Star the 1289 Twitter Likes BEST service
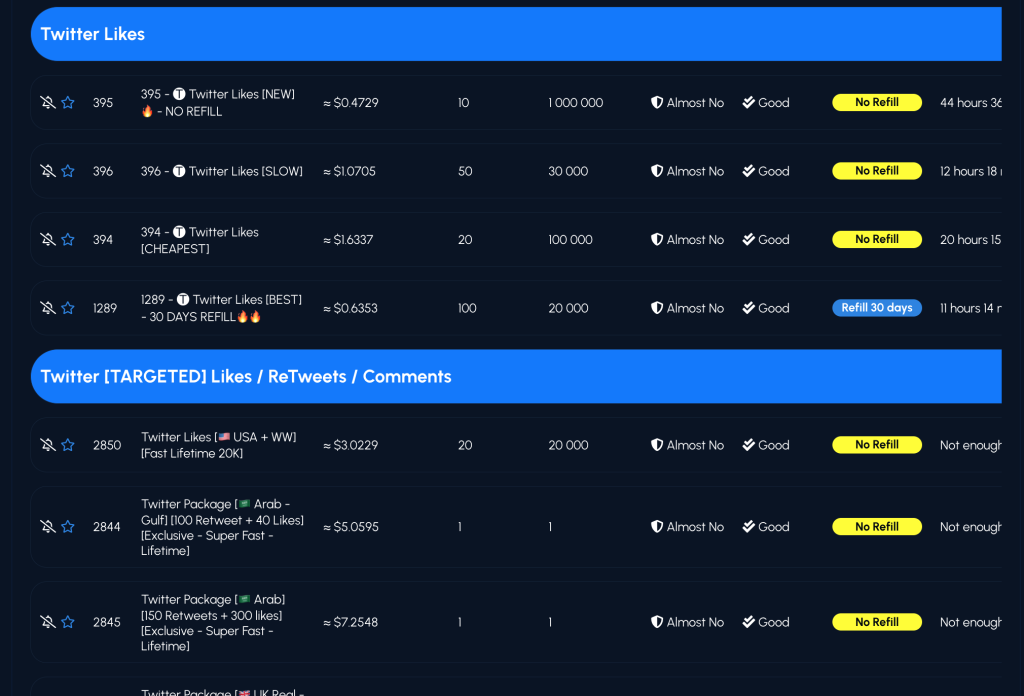The height and width of the screenshot is (696, 1024). 68,308
